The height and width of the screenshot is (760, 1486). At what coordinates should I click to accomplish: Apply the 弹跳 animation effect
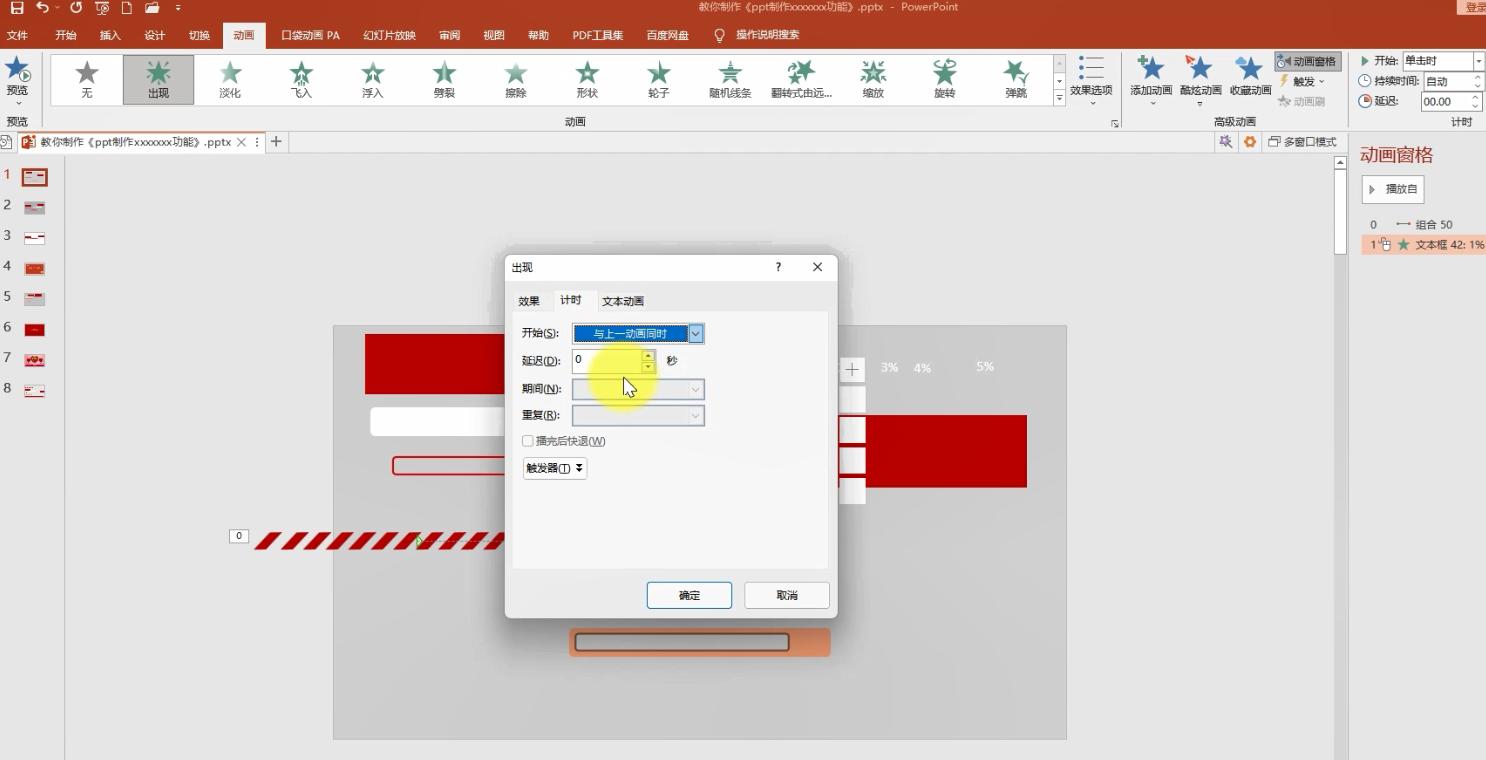(1015, 80)
